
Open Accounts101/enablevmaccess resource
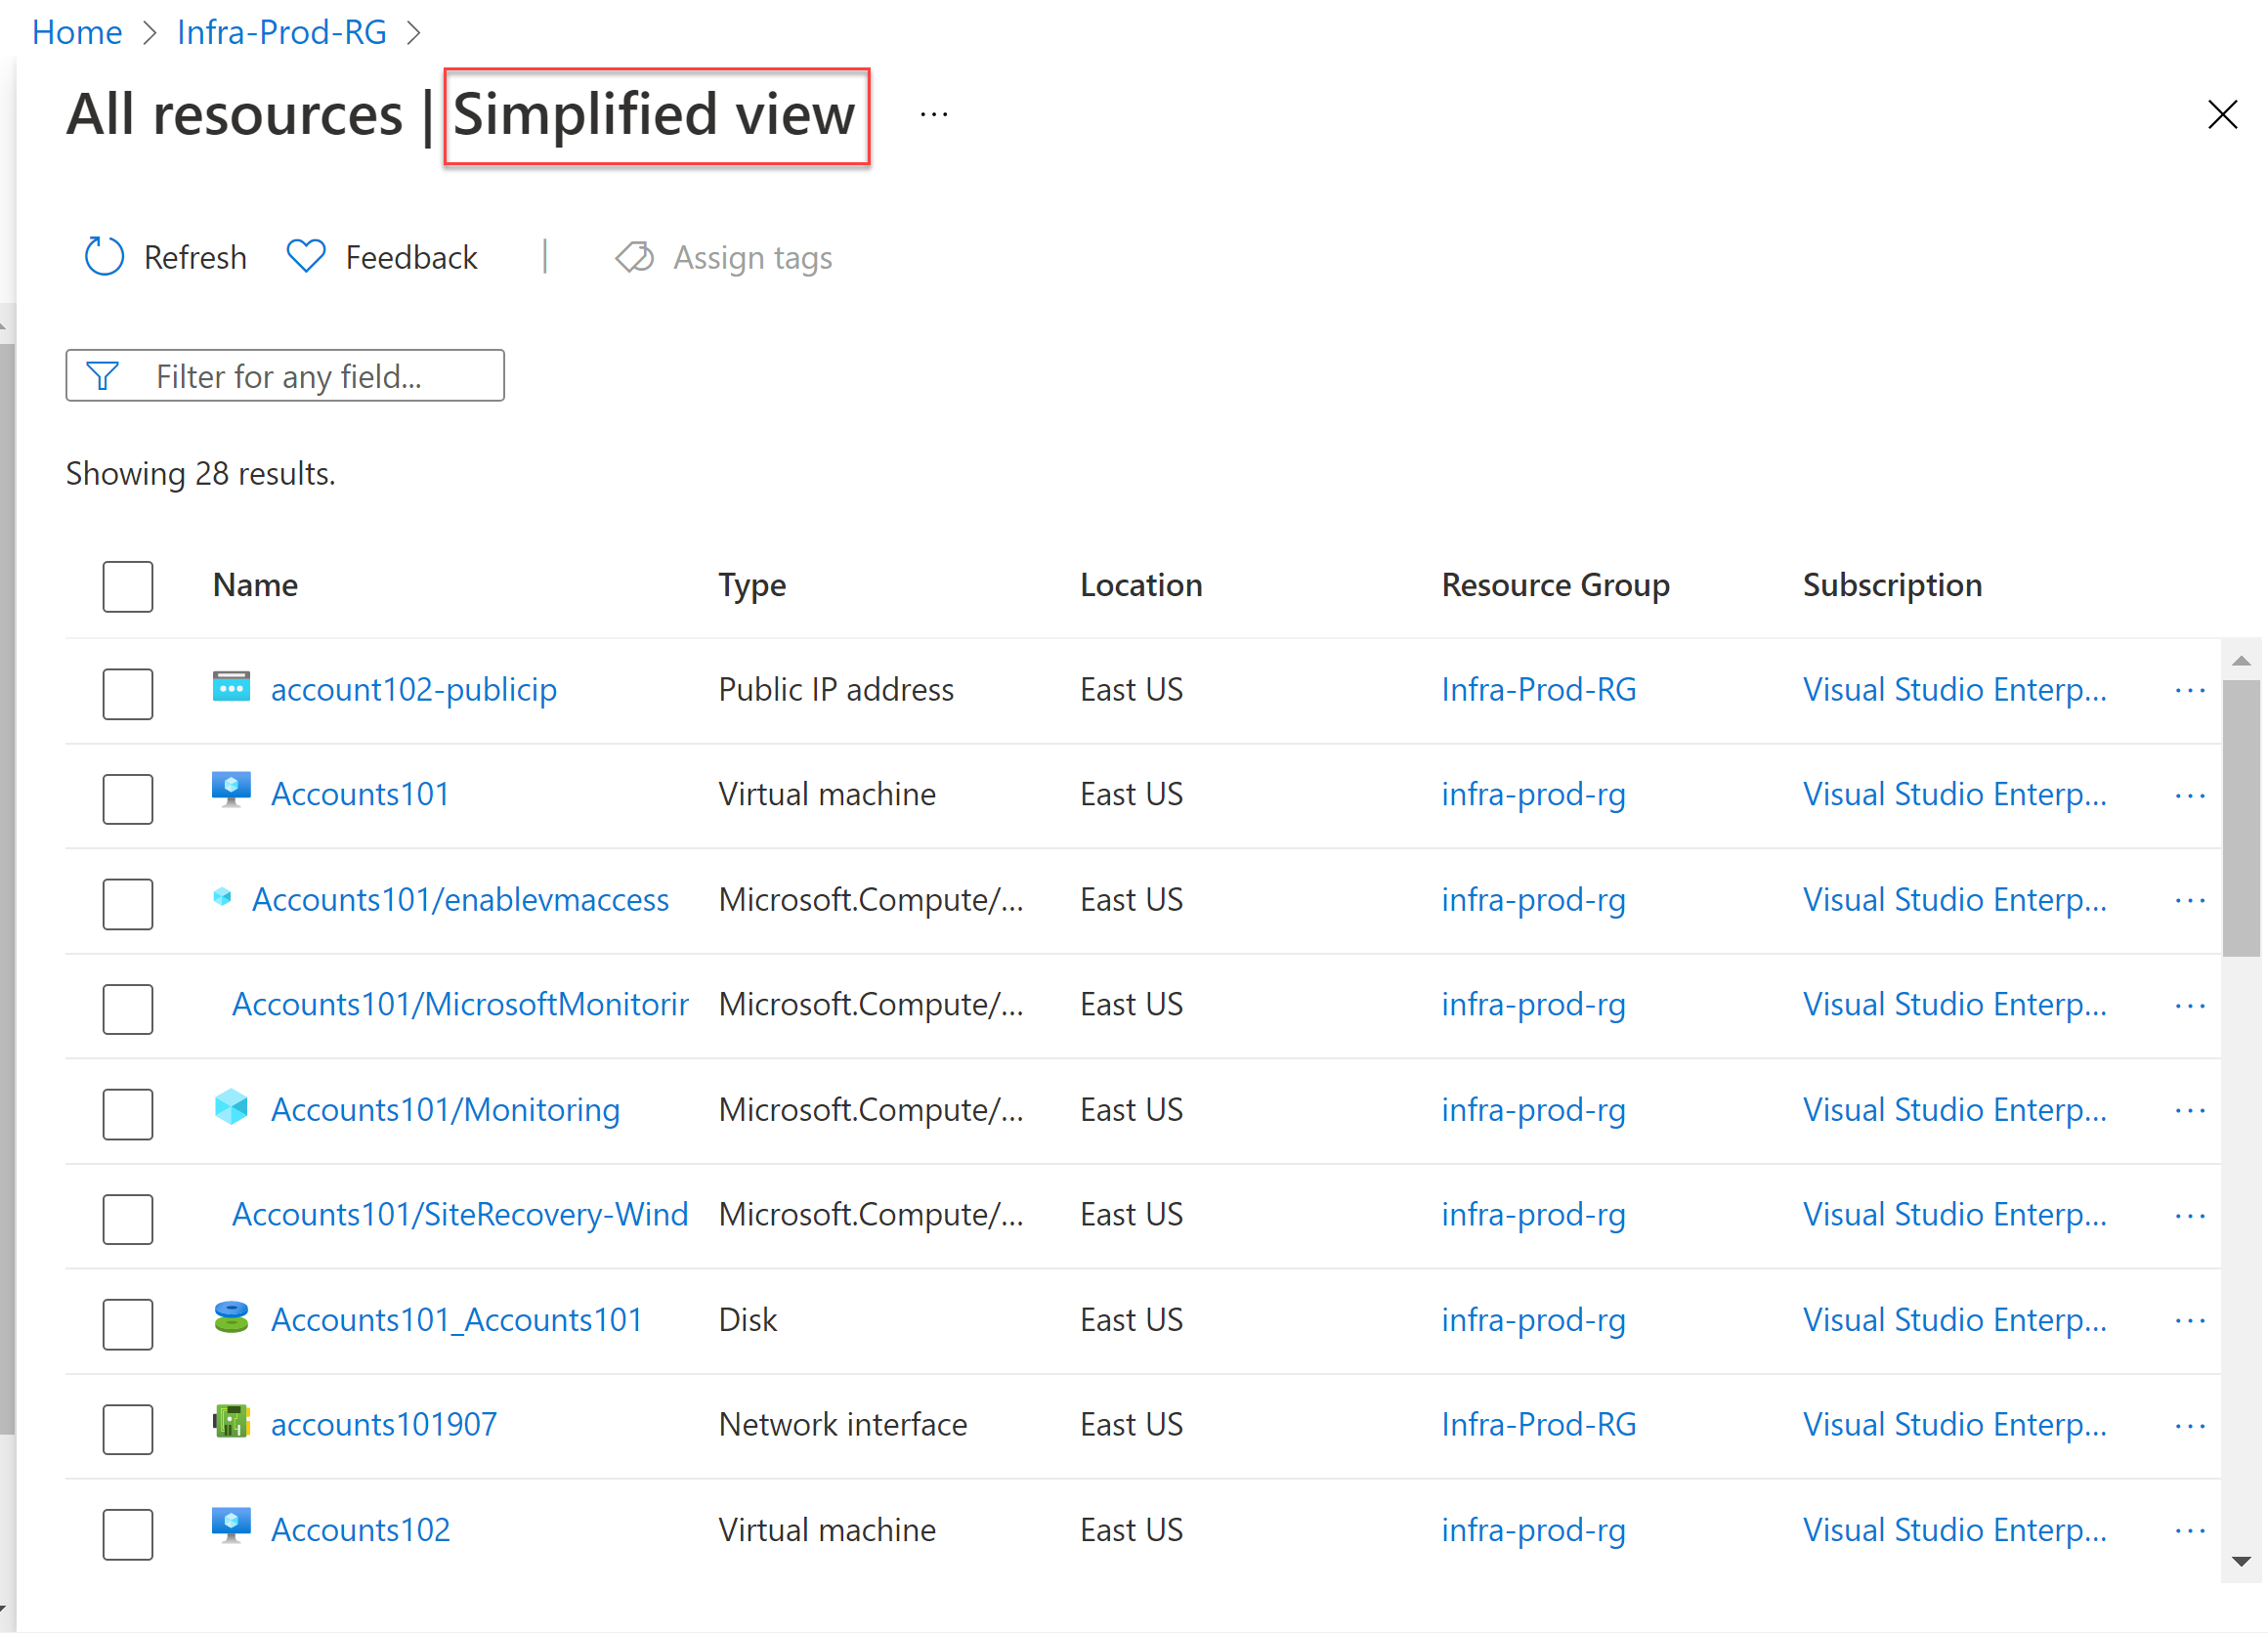460,899
